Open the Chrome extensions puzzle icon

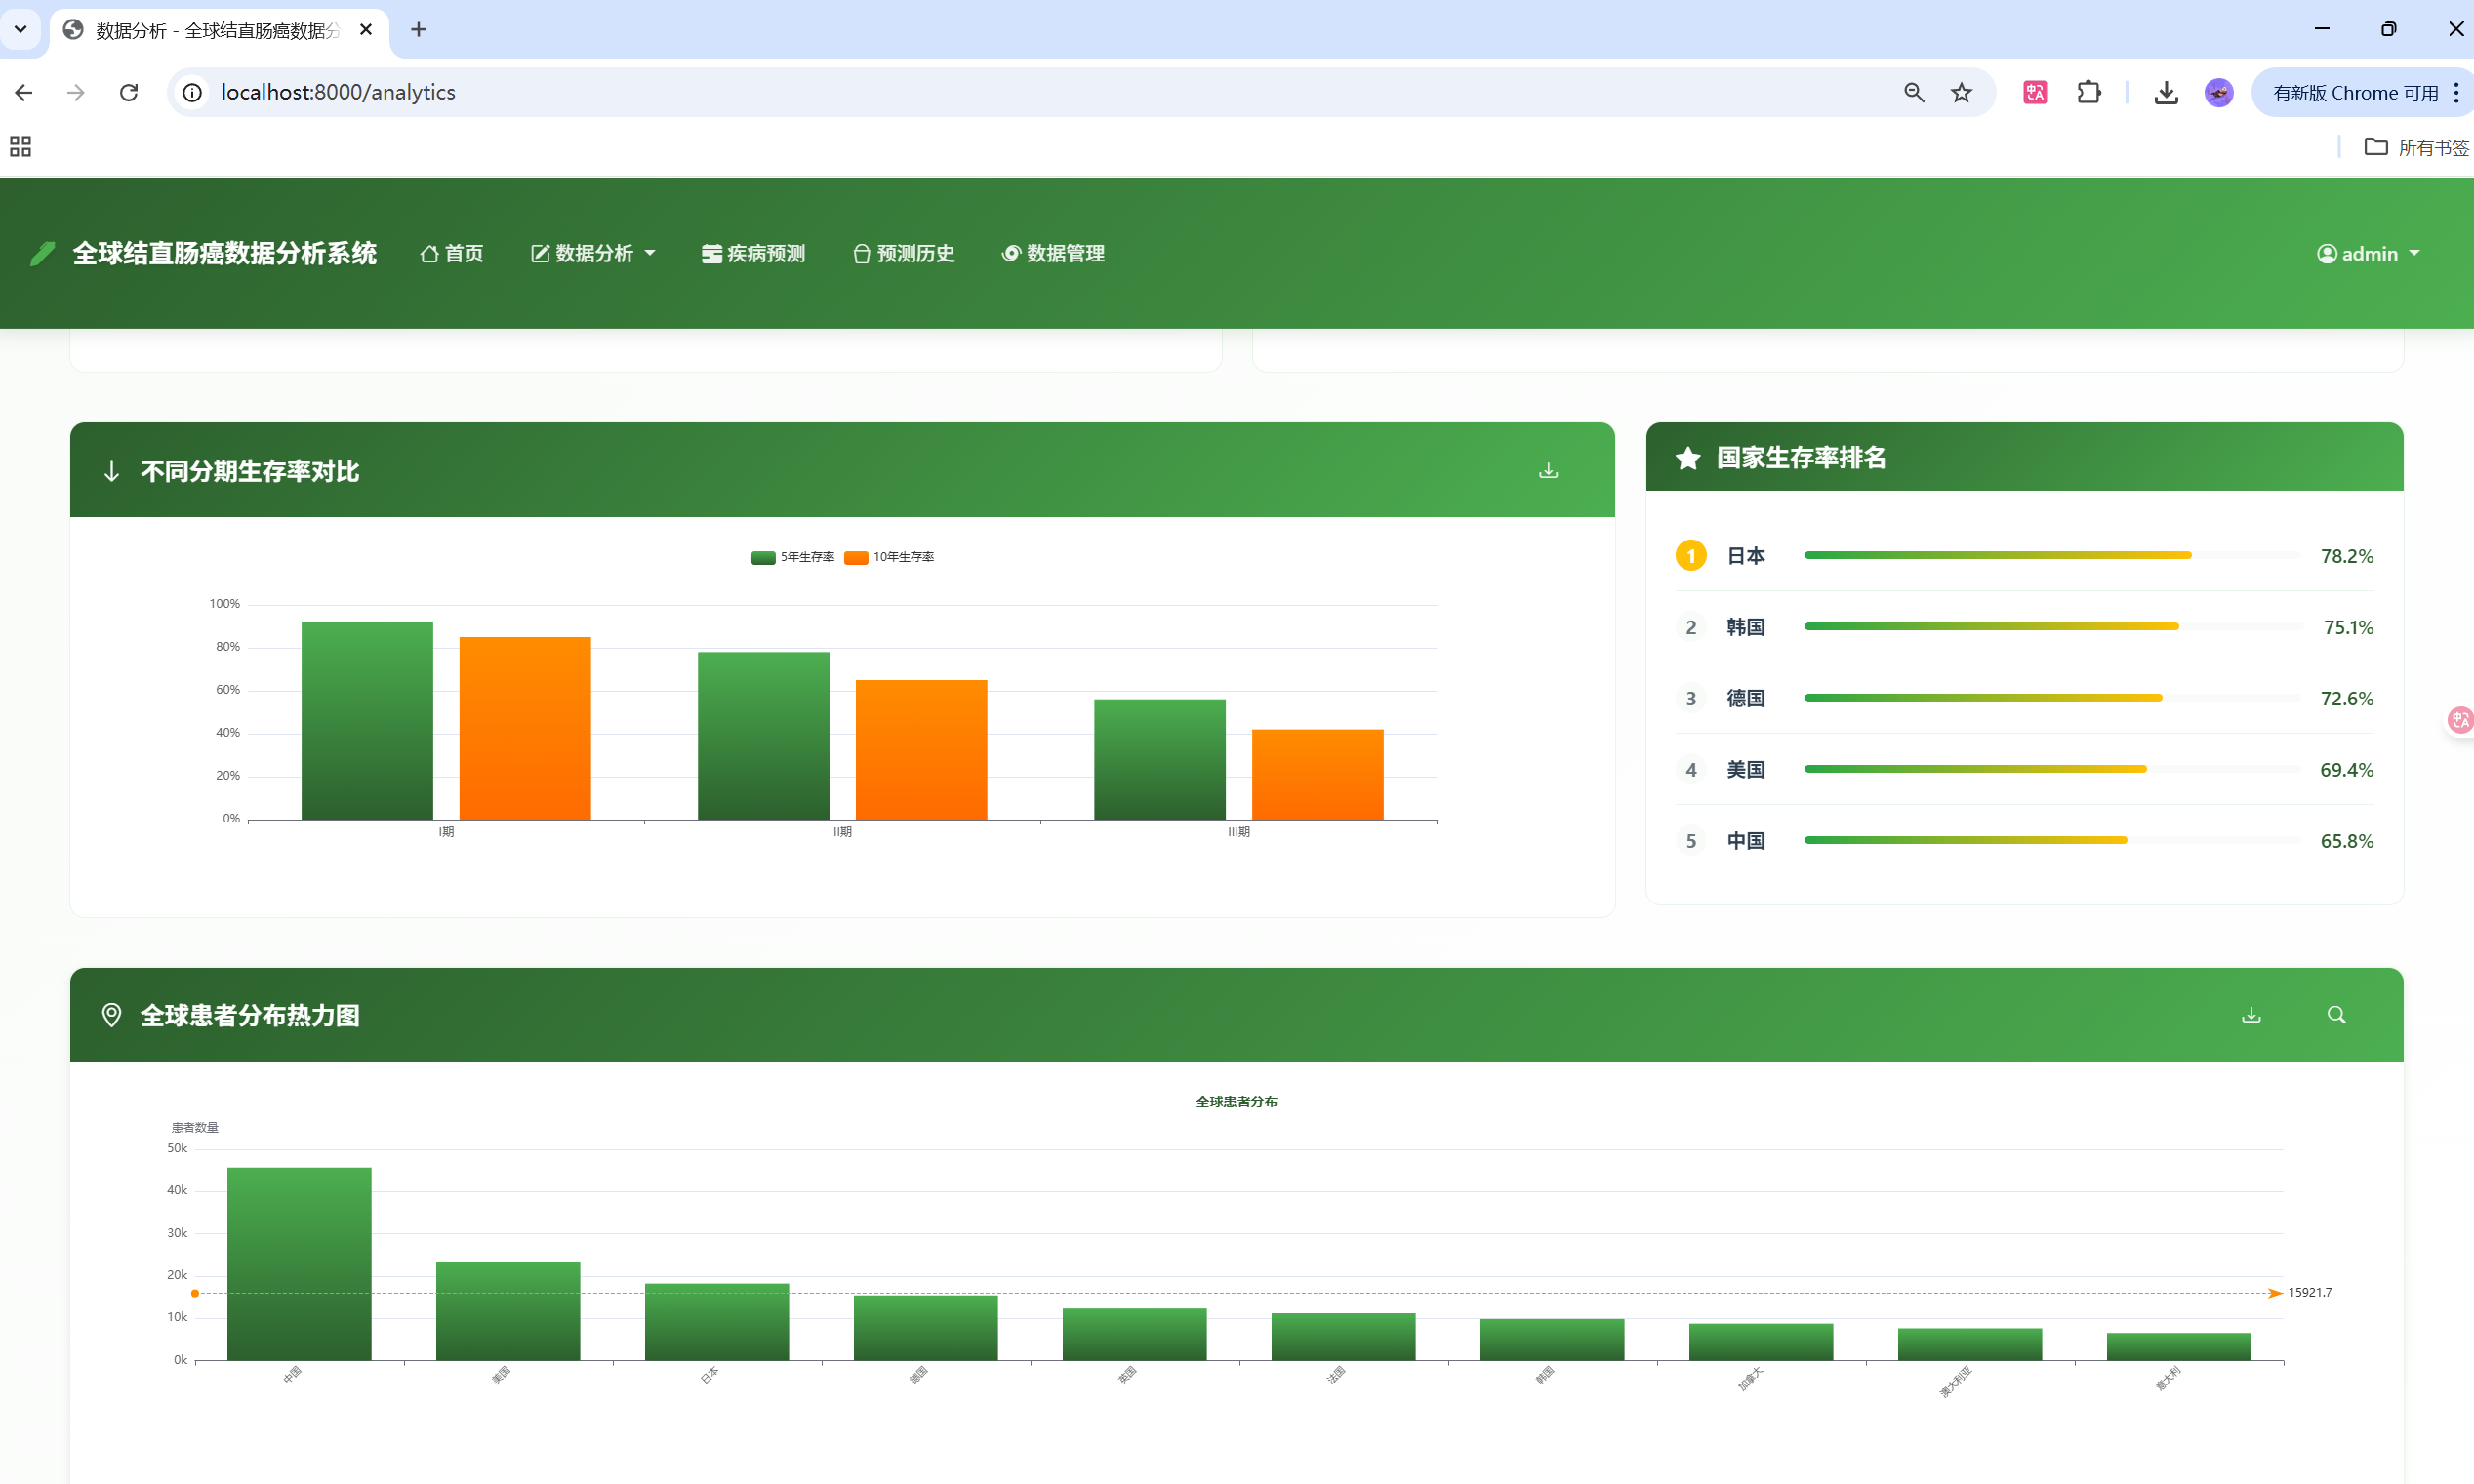click(2088, 93)
